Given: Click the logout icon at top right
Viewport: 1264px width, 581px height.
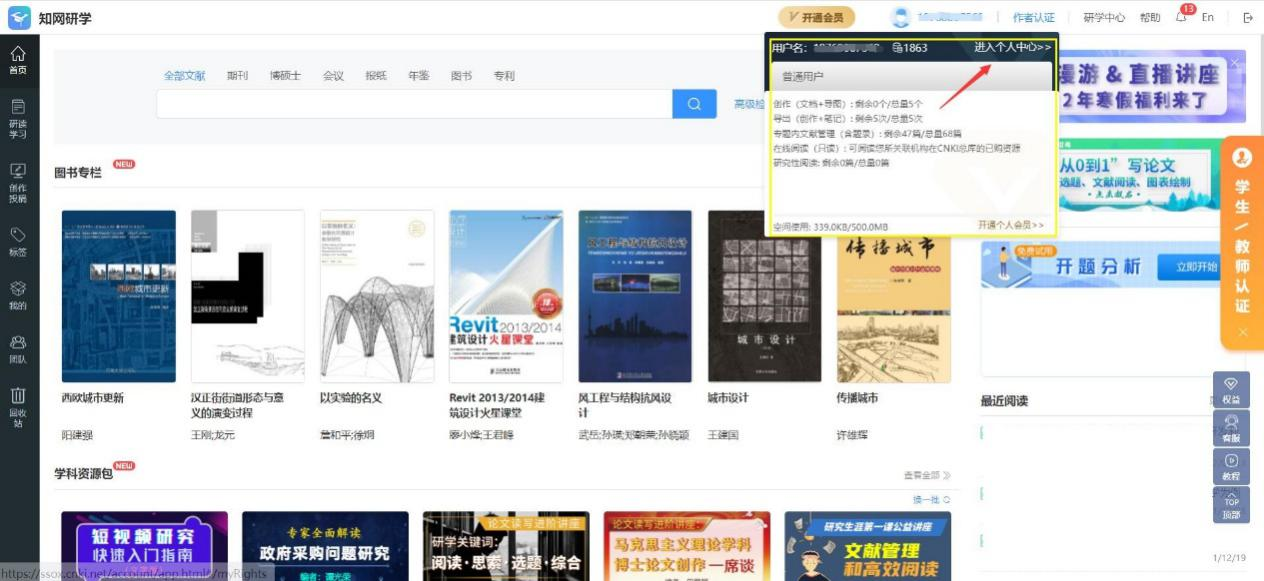Looking at the screenshot, I should pos(1247,17).
